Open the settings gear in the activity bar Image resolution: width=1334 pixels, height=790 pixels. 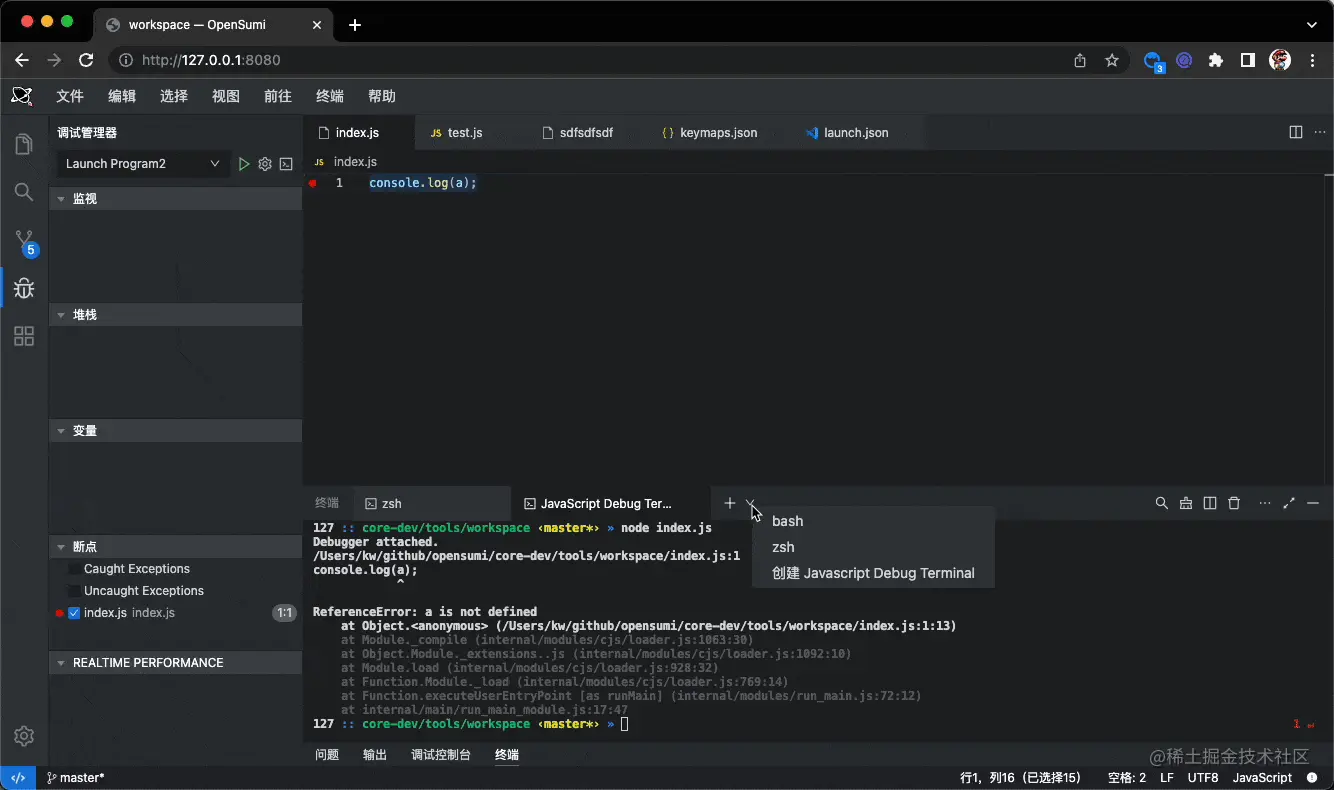pos(24,736)
